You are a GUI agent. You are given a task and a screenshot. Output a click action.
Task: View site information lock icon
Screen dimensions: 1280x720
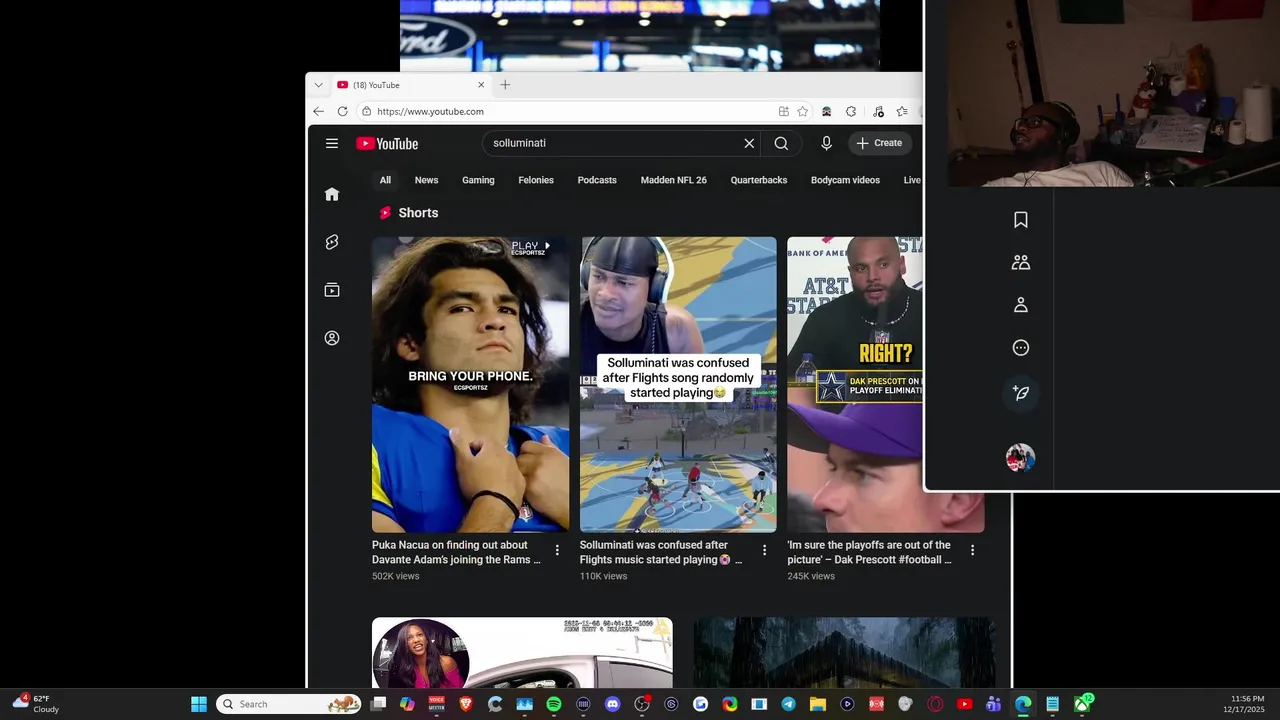(367, 111)
